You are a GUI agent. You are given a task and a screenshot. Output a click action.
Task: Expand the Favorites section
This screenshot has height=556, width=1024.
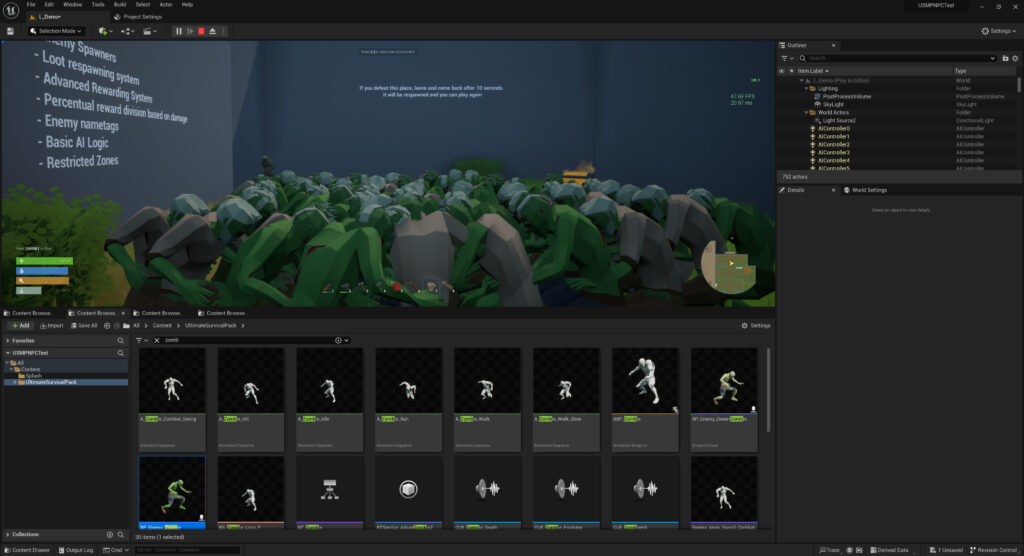(8, 340)
